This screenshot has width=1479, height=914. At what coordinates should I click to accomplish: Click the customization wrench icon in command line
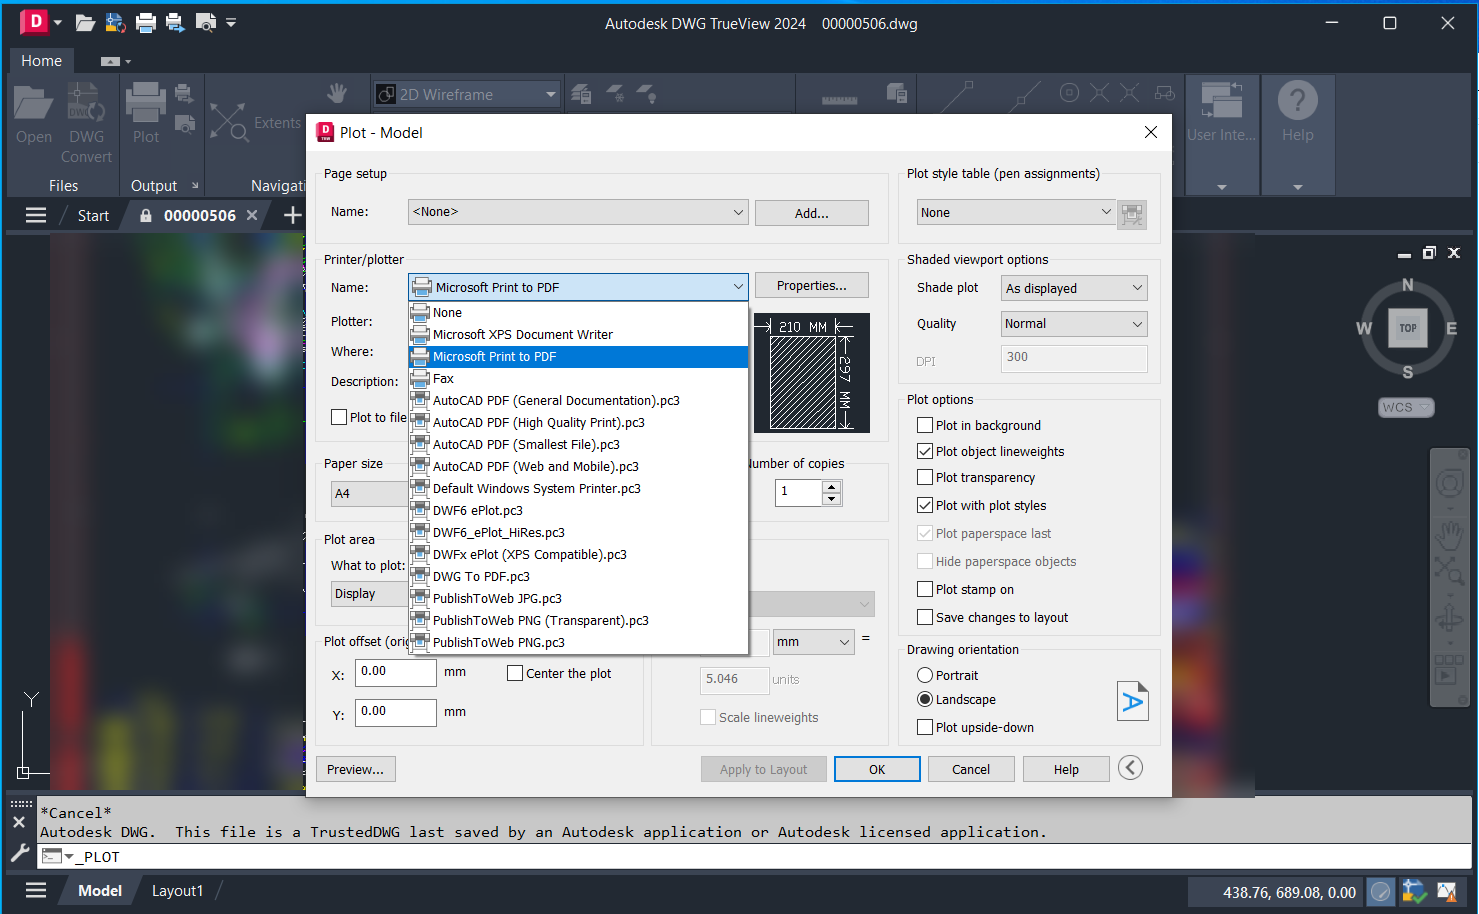(x=19, y=853)
